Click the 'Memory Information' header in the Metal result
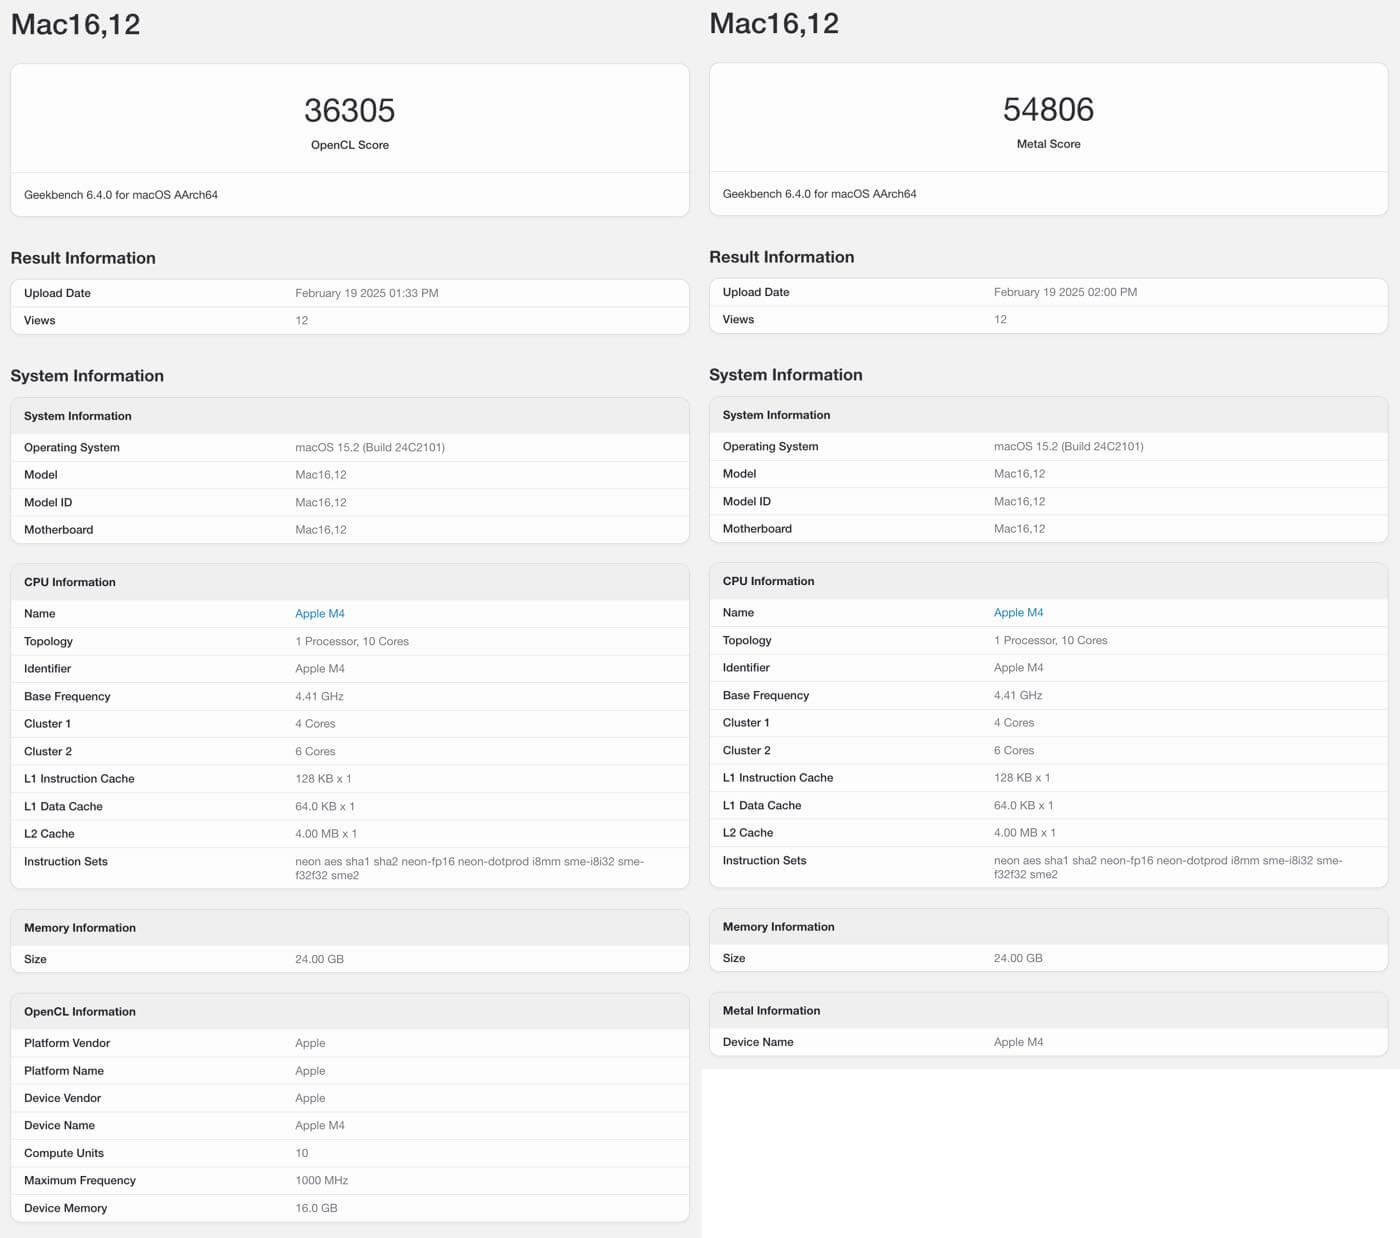This screenshot has width=1400, height=1238. point(778,927)
